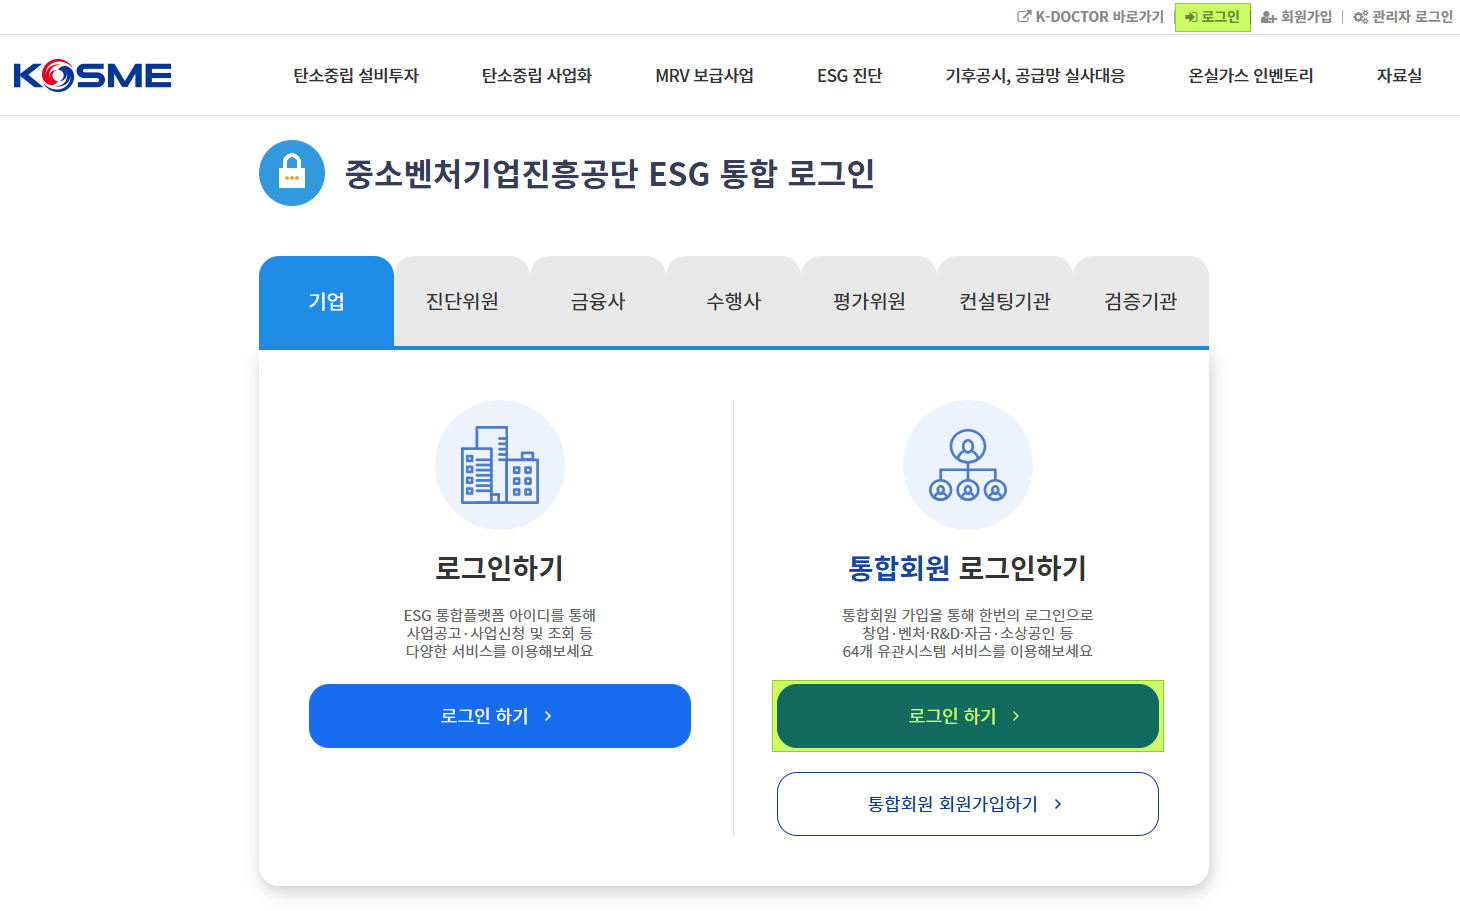This screenshot has height=911, width=1460.
Task: Switch to the 진단위원 tab
Action: tap(462, 301)
